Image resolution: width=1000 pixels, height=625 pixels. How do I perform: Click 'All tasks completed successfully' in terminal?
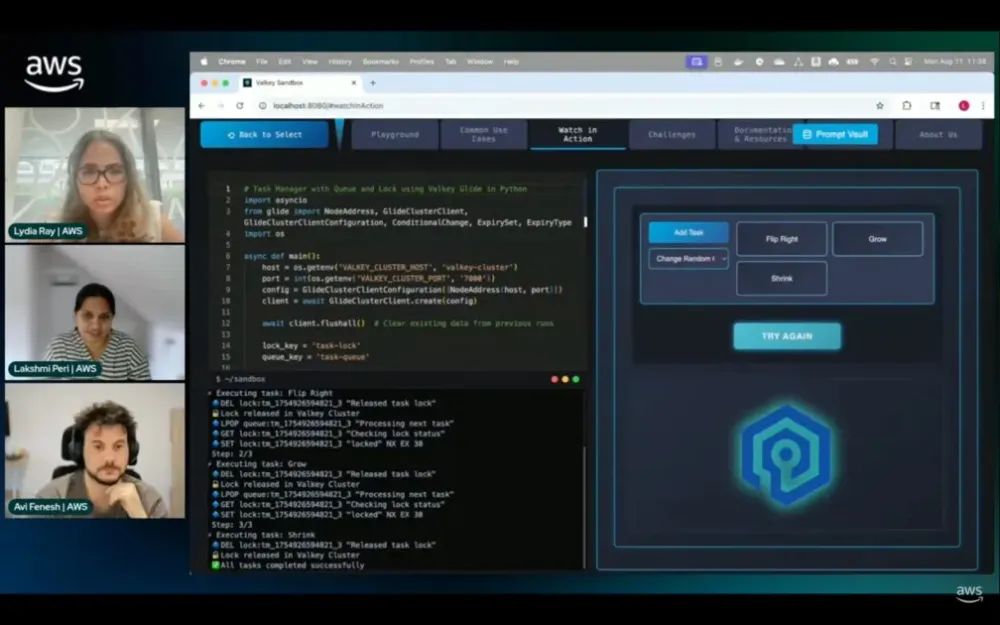288,565
